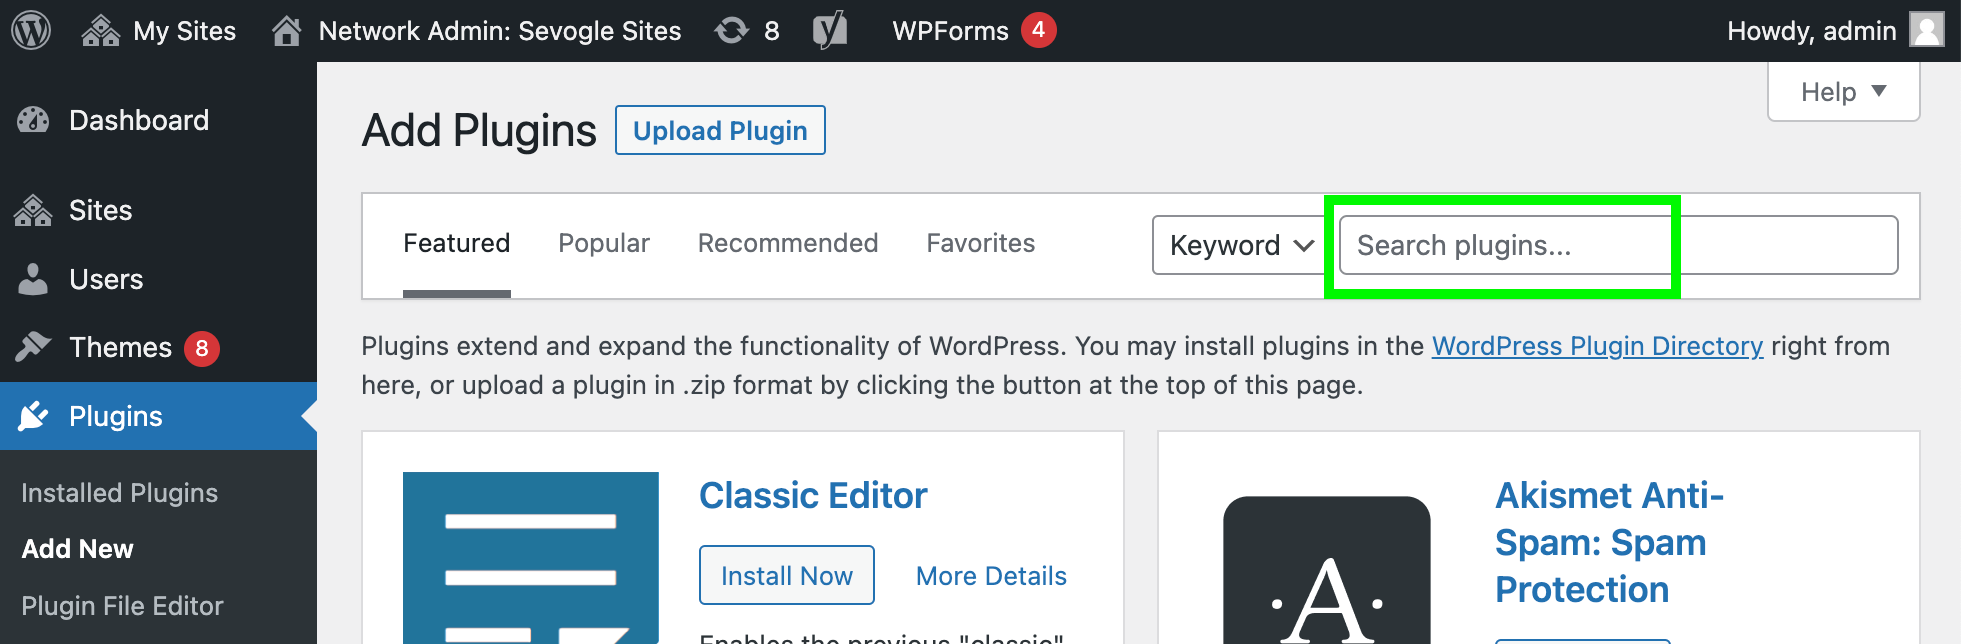Click the WordPress logo icon
The width and height of the screenshot is (1961, 644).
(31, 31)
